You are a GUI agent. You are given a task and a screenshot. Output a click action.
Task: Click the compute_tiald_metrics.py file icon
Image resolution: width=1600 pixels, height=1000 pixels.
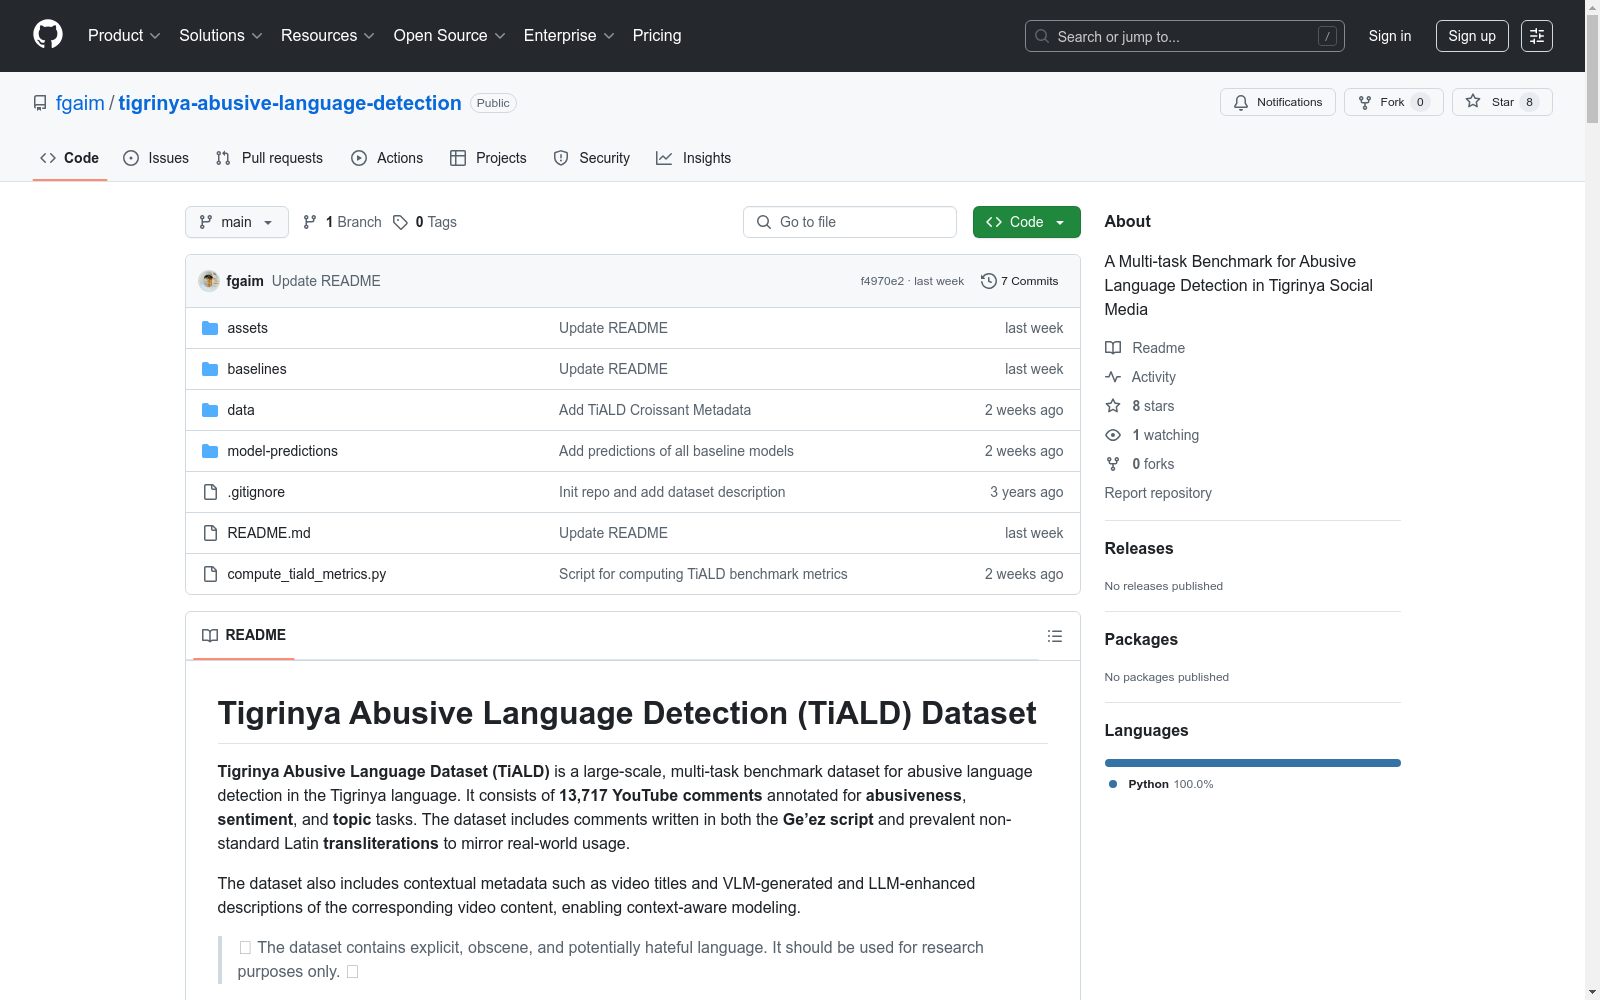(210, 574)
